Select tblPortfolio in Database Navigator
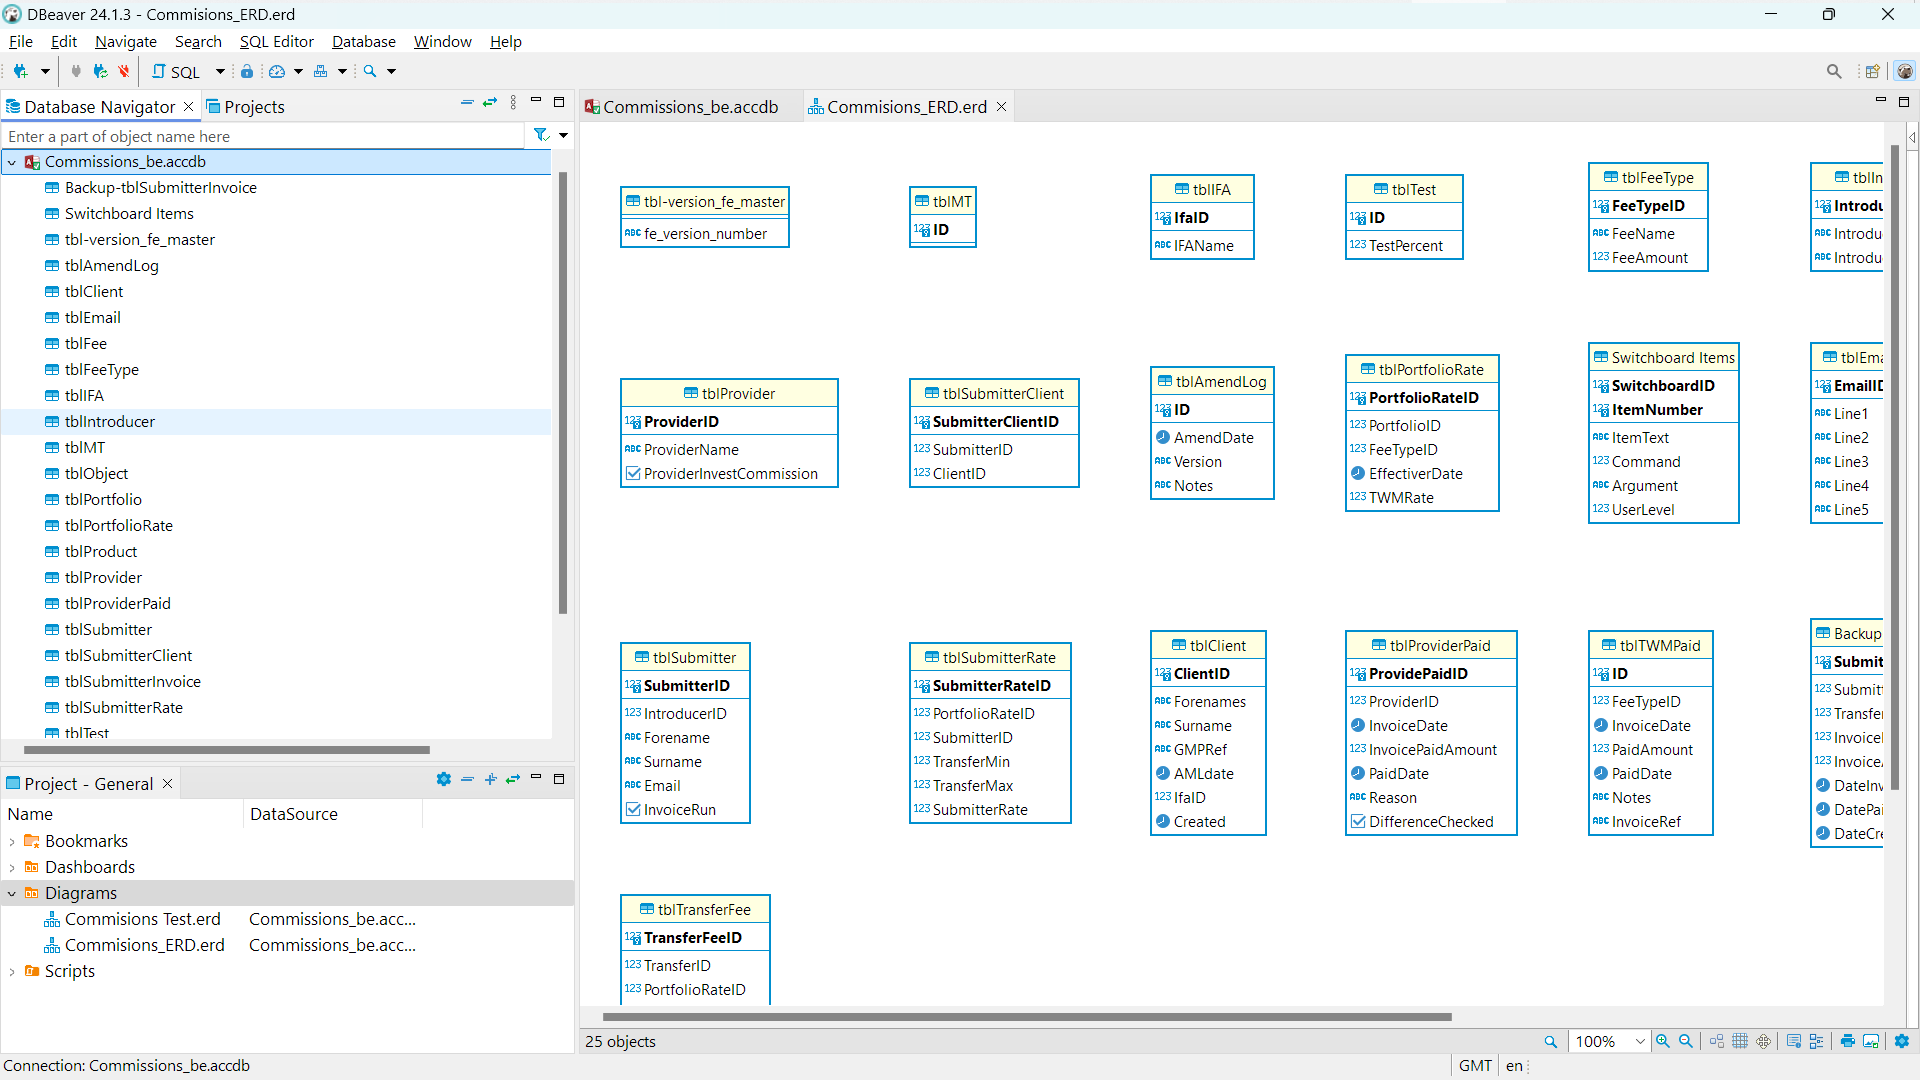 [103, 499]
